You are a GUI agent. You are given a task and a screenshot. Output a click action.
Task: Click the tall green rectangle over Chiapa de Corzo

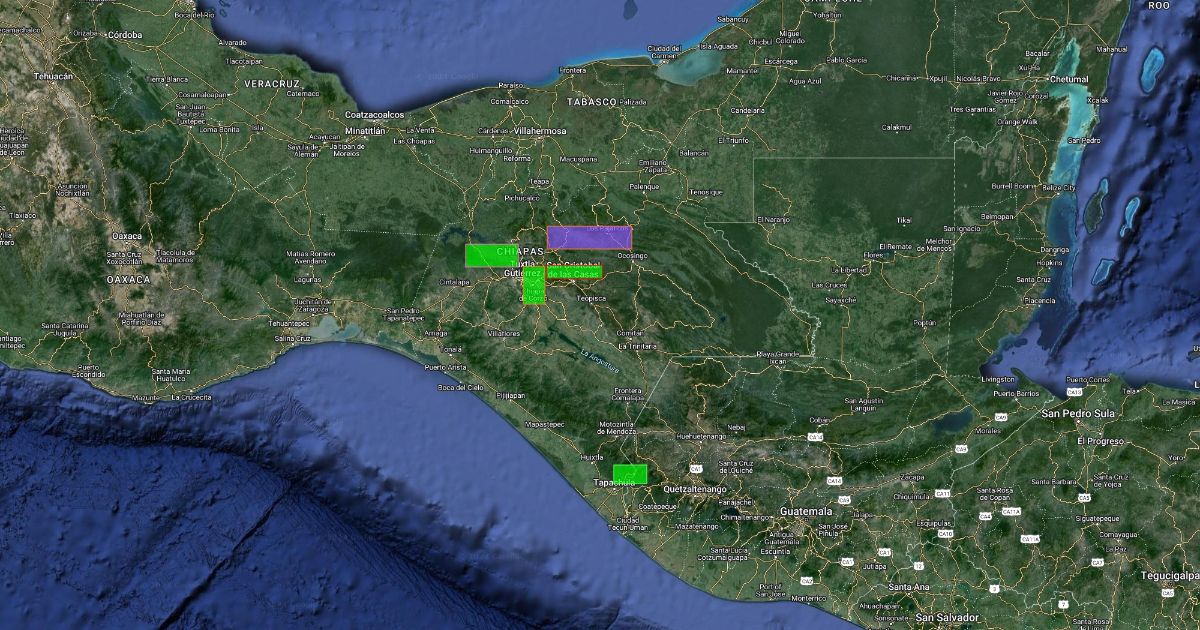pos(533,285)
